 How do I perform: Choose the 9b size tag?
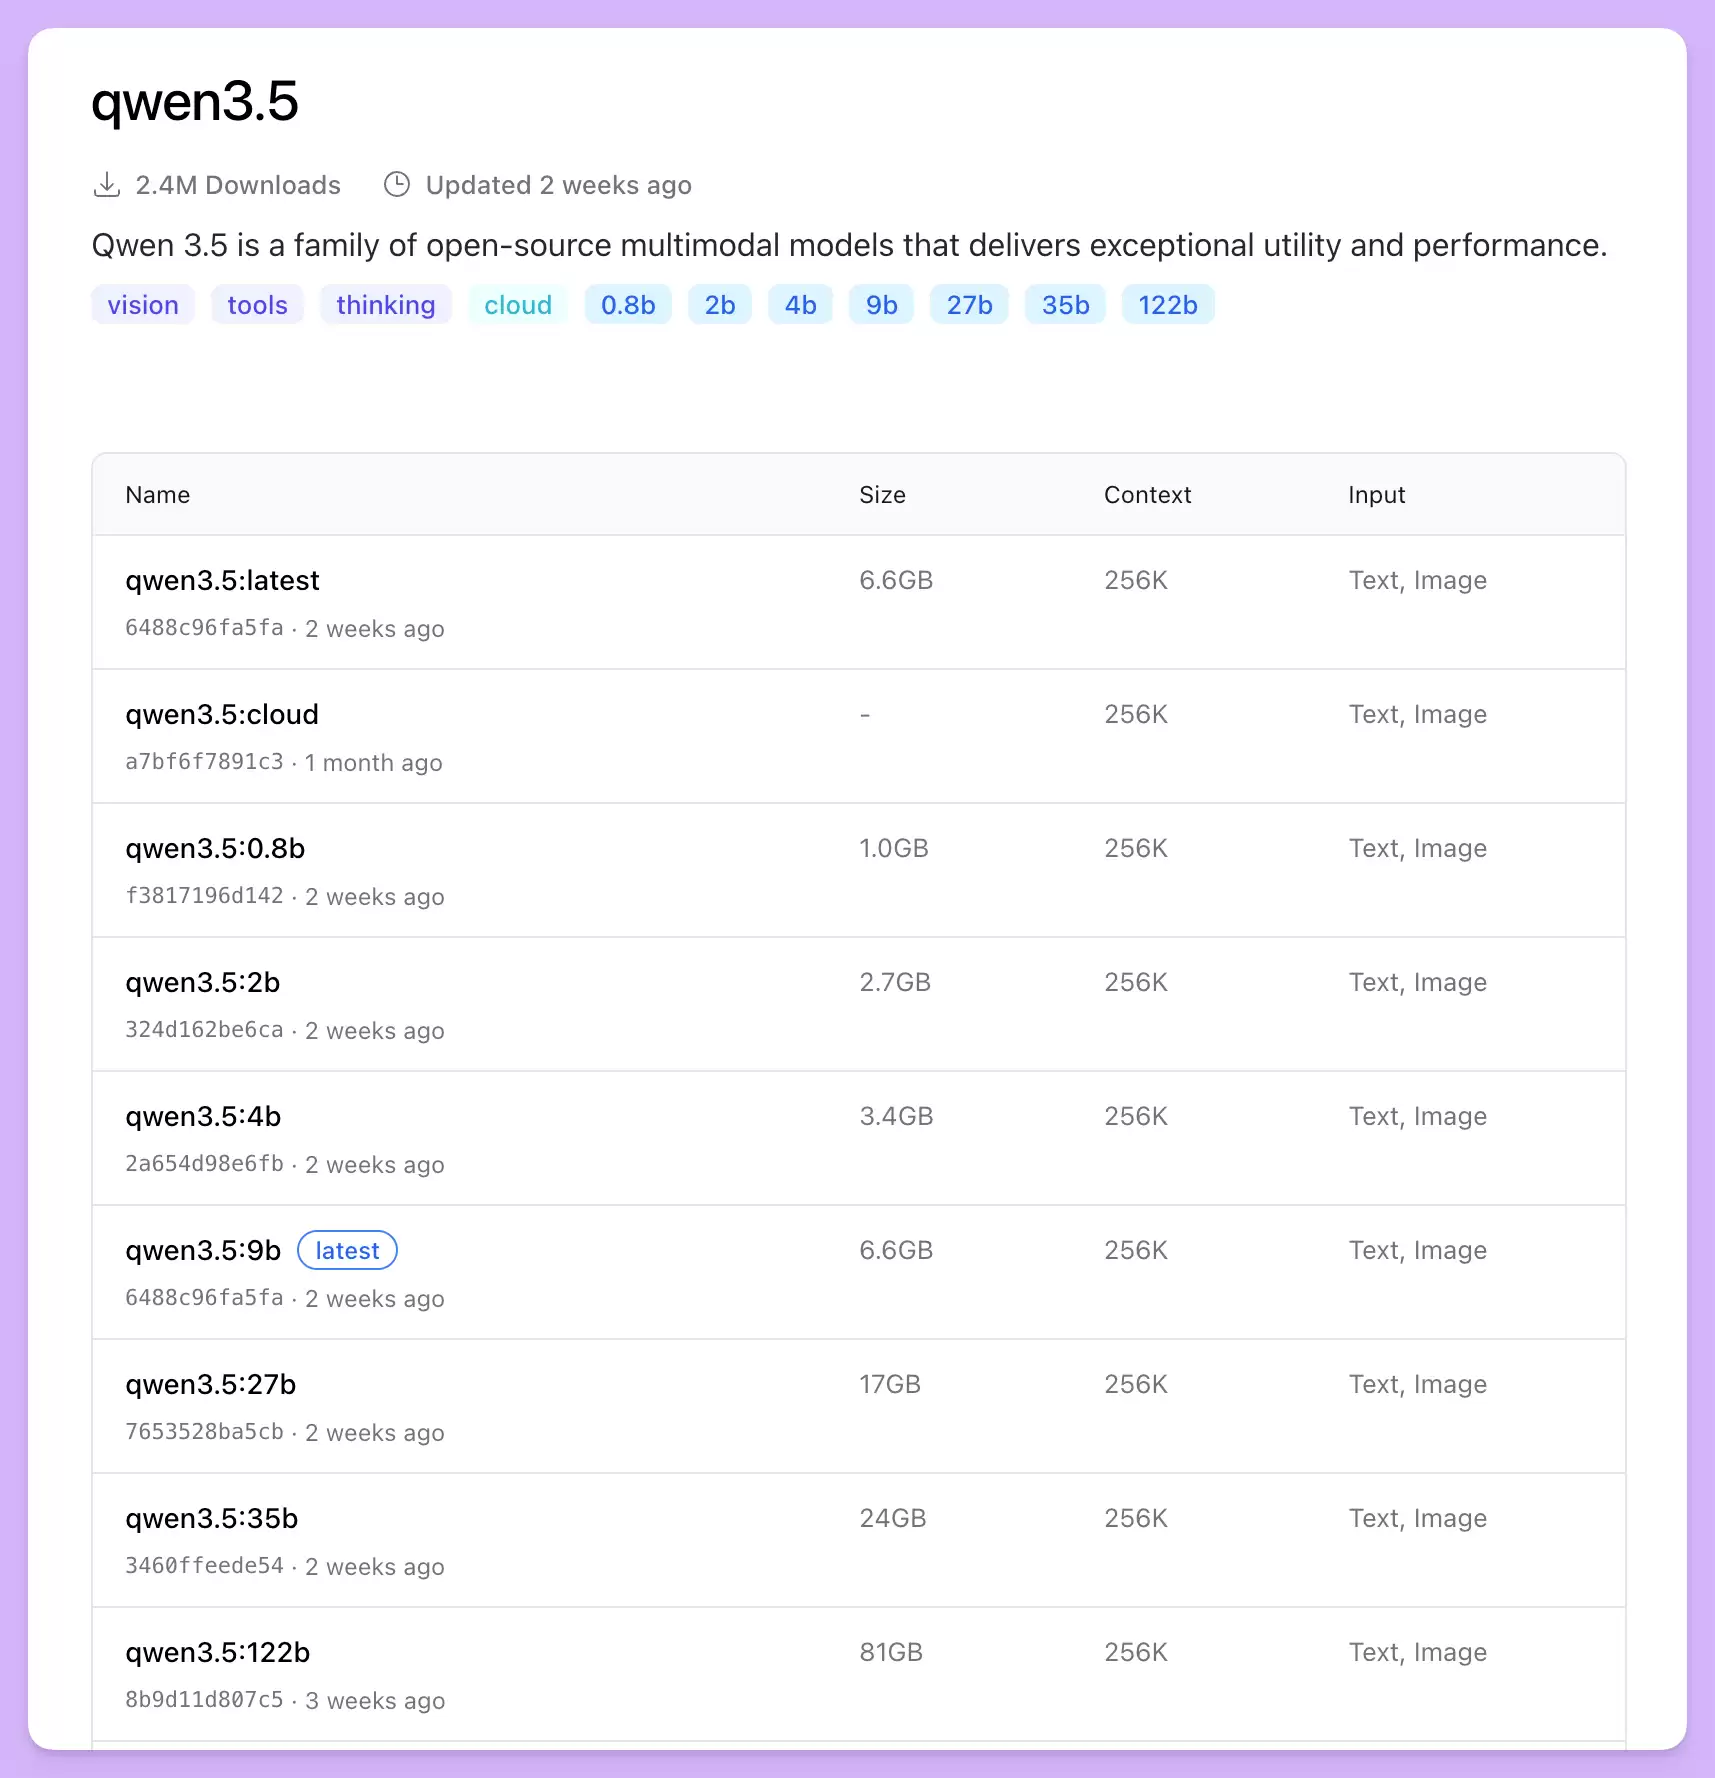[881, 305]
